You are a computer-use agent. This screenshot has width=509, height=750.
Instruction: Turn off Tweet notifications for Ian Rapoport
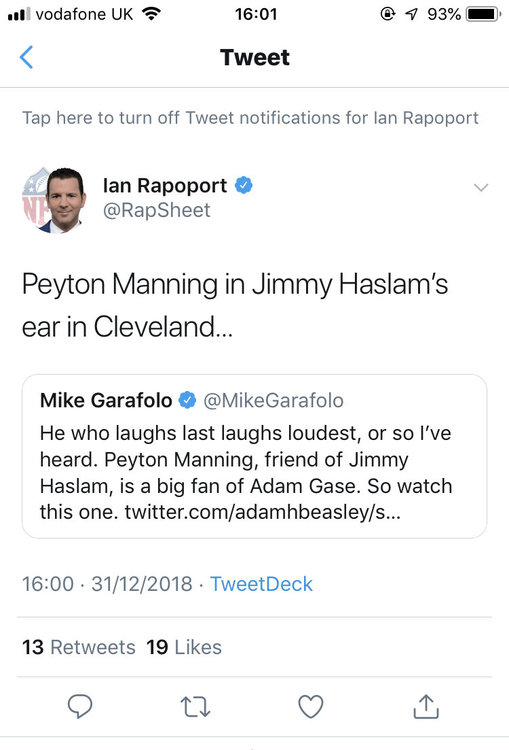(250, 118)
